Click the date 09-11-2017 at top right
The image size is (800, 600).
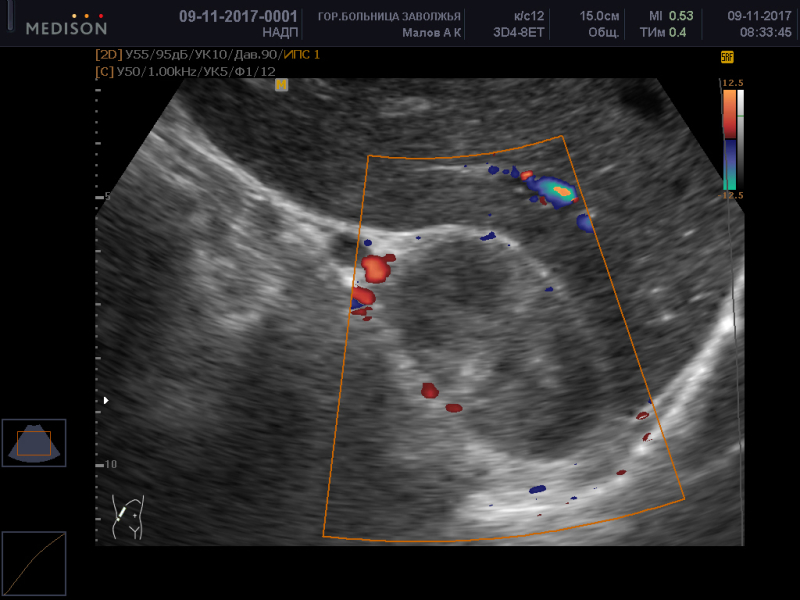(759, 16)
